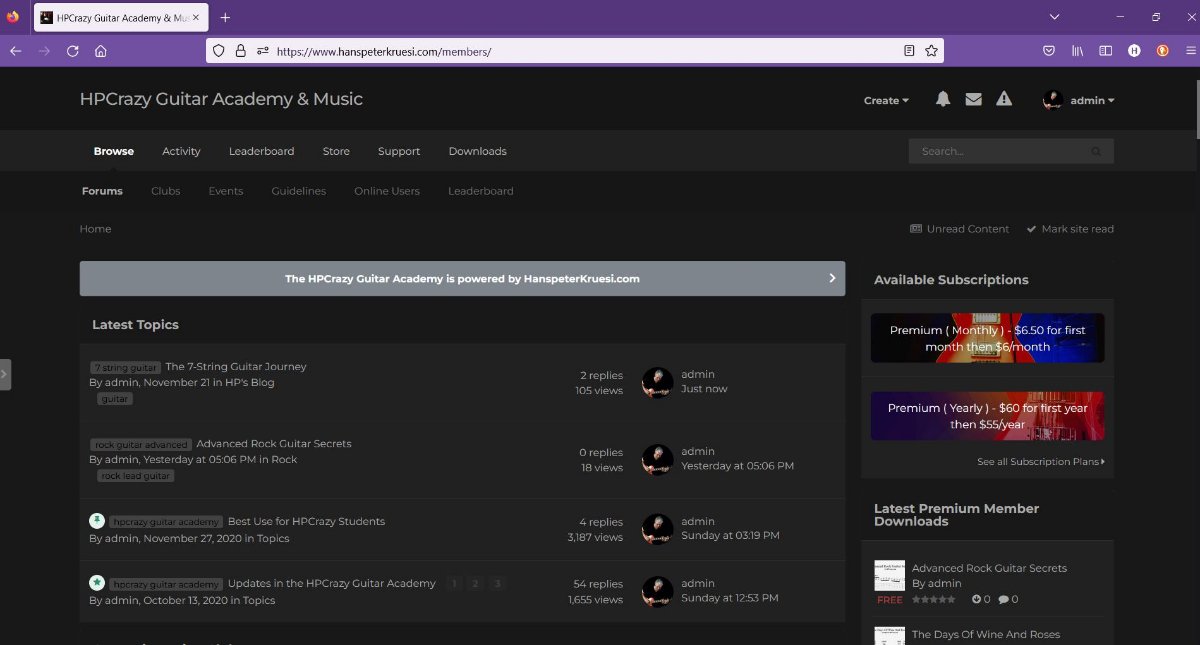This screenshot has height=645, width=1200.
Task: Open the Advanced Rock Guitar Secrets topic
Action: (274, 443)
